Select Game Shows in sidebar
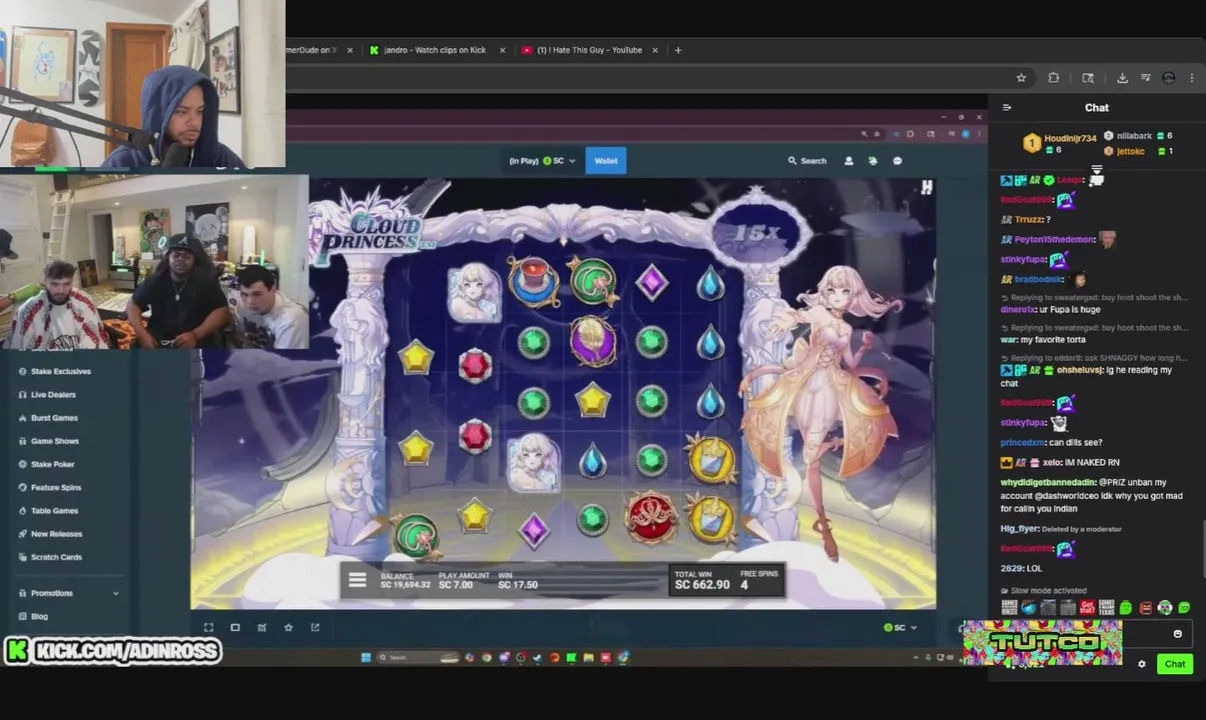The width and height of the screenshot is (1206, 720). (x=55, y=441)
